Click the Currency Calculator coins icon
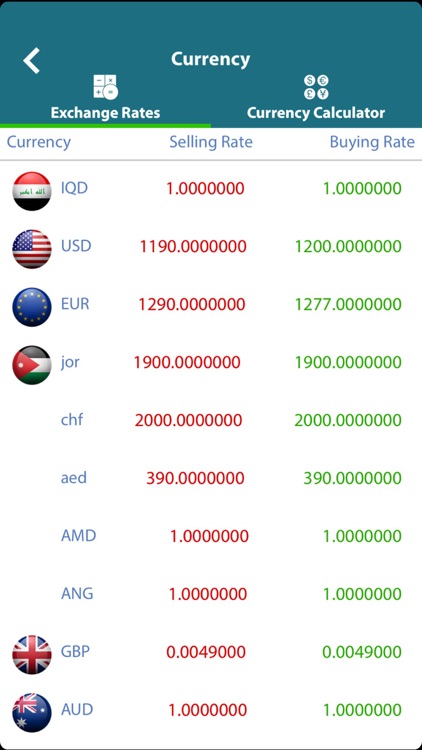 (316, 87)
